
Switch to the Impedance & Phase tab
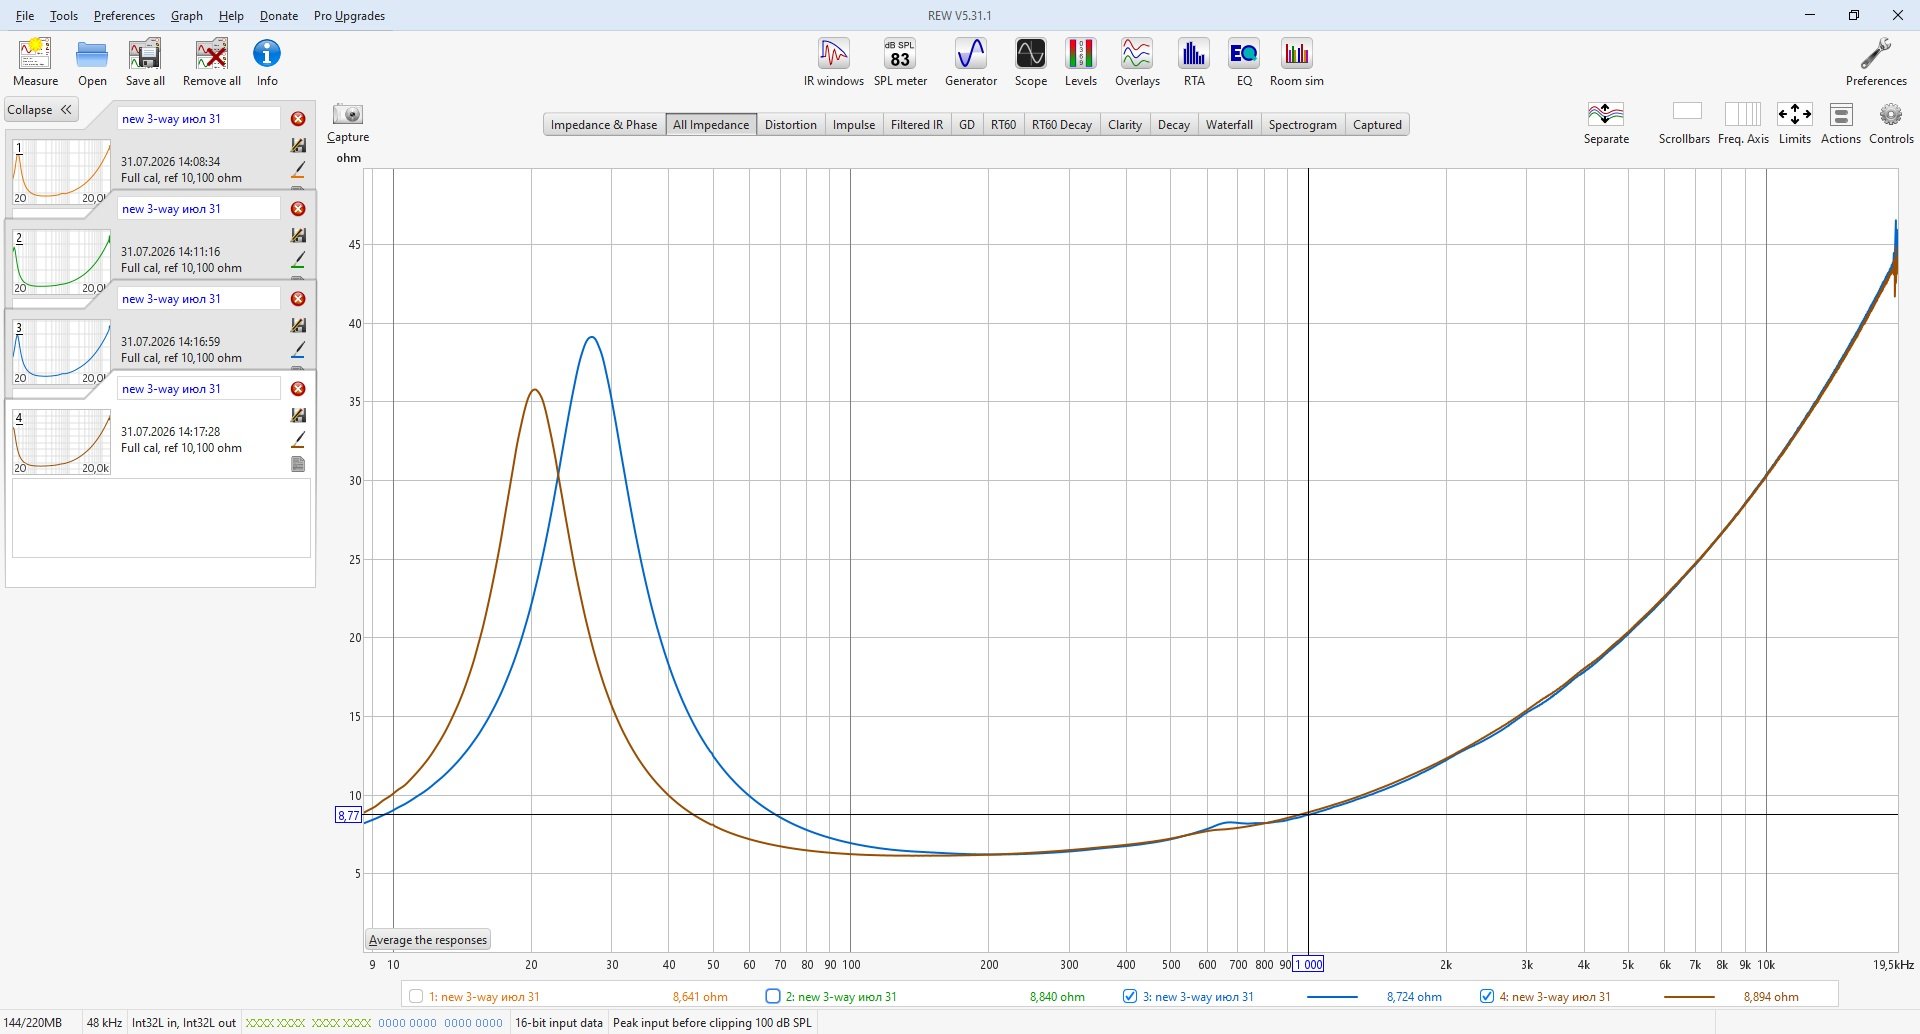tap(604, 125)
